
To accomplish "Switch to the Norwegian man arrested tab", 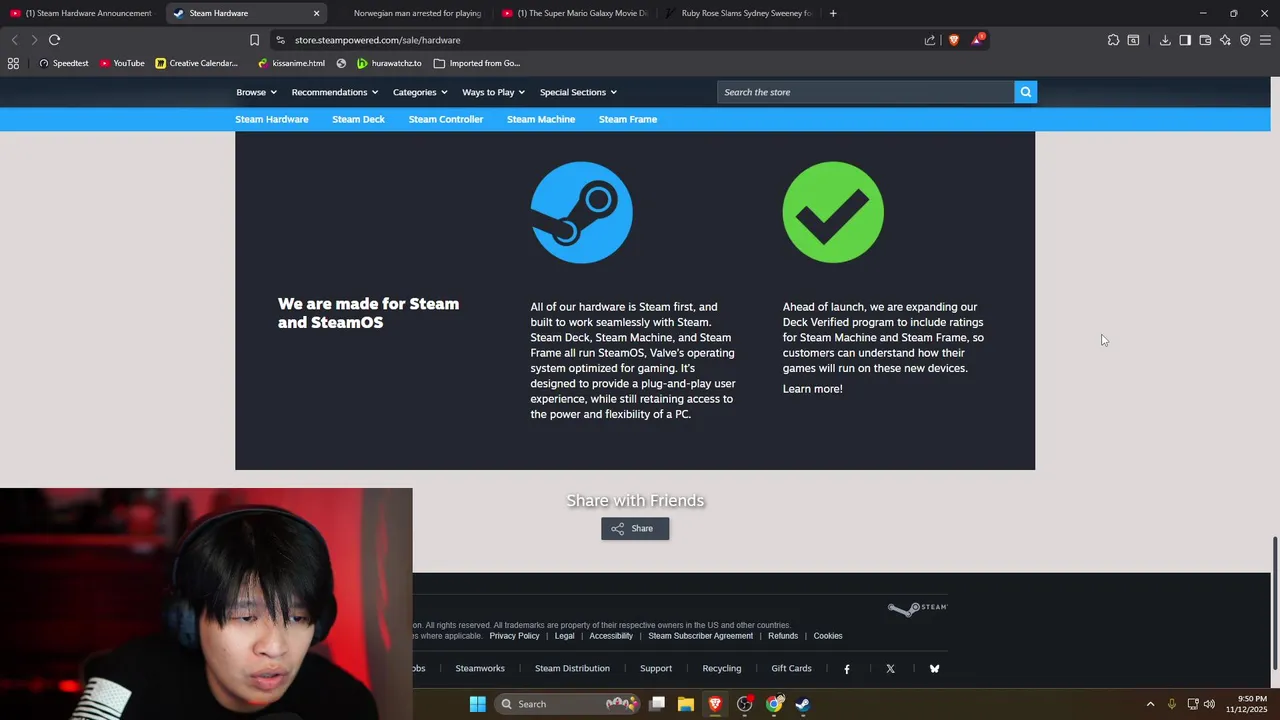I will point(410,13).
